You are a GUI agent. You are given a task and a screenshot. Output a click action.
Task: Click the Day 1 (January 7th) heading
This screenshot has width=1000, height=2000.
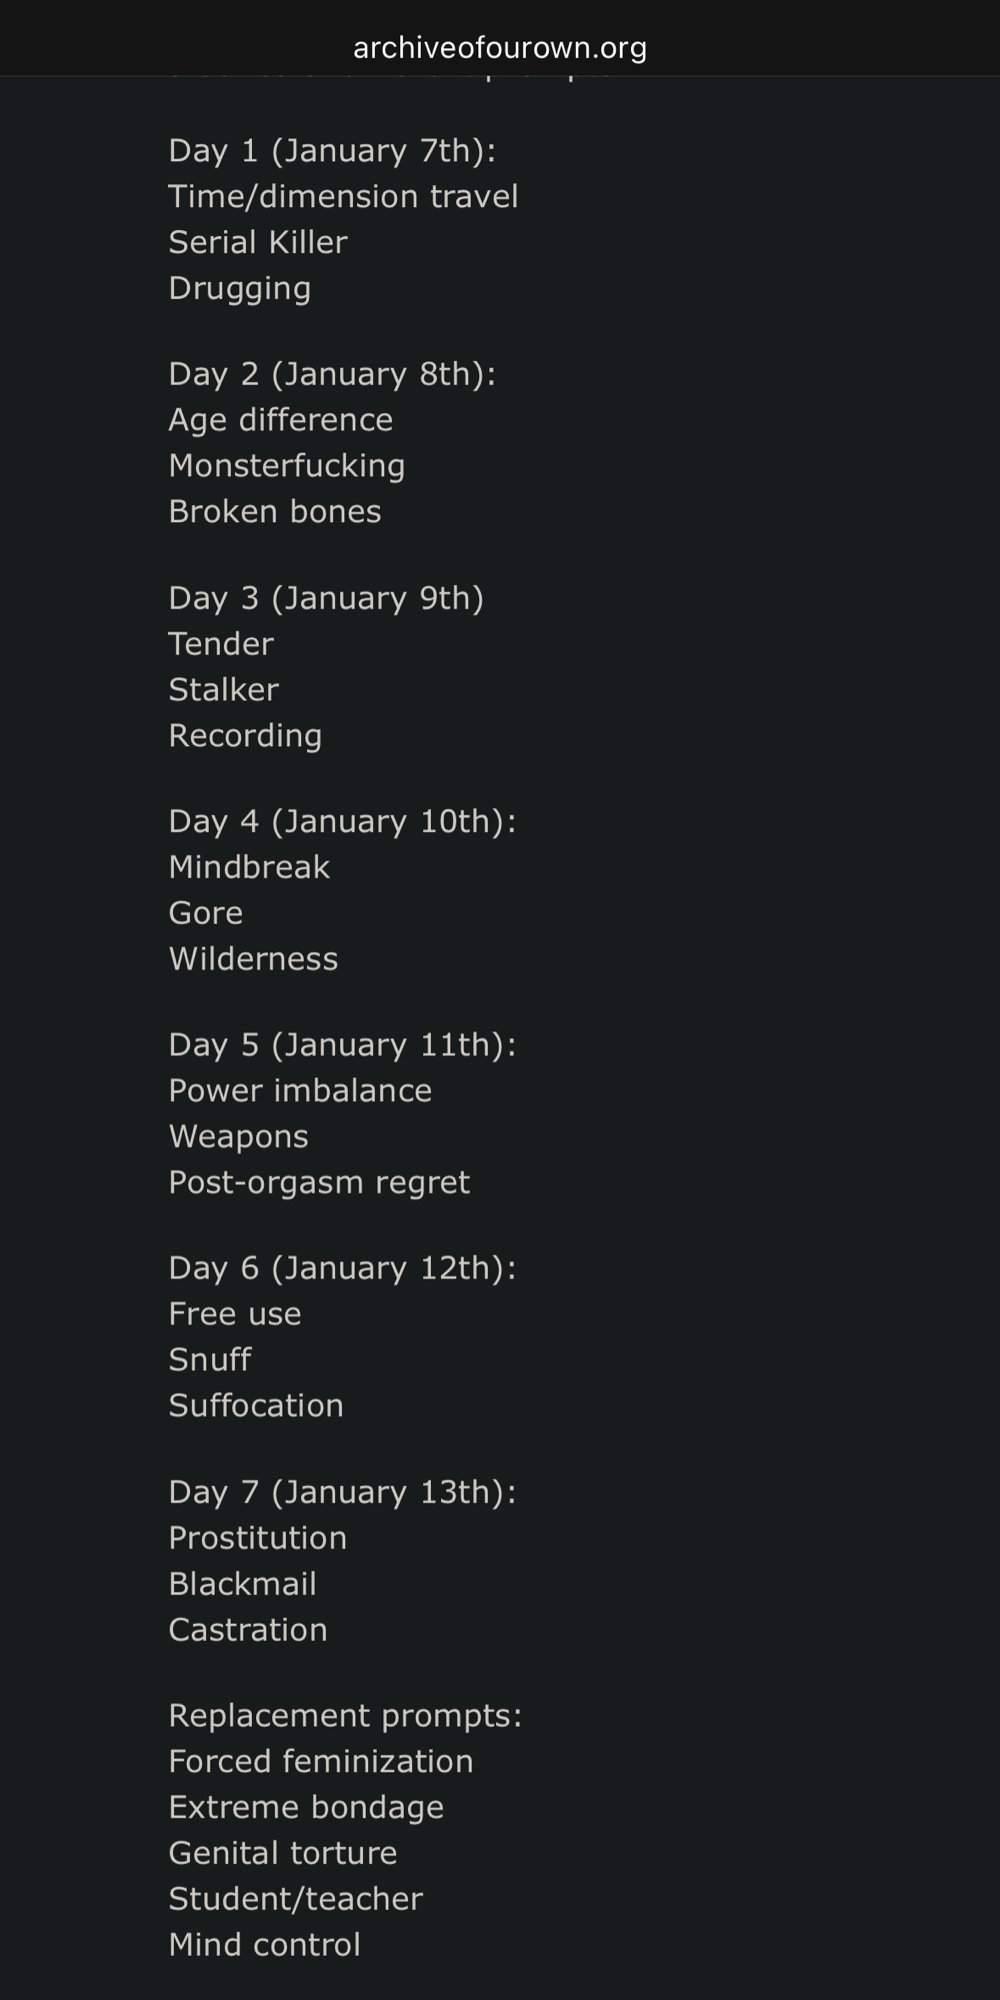[332, 150]
